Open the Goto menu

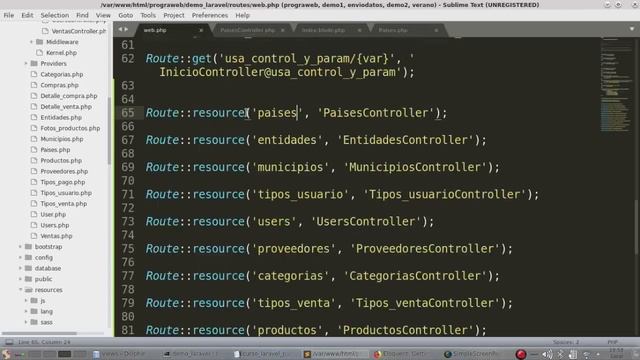[x=126, y=15]
